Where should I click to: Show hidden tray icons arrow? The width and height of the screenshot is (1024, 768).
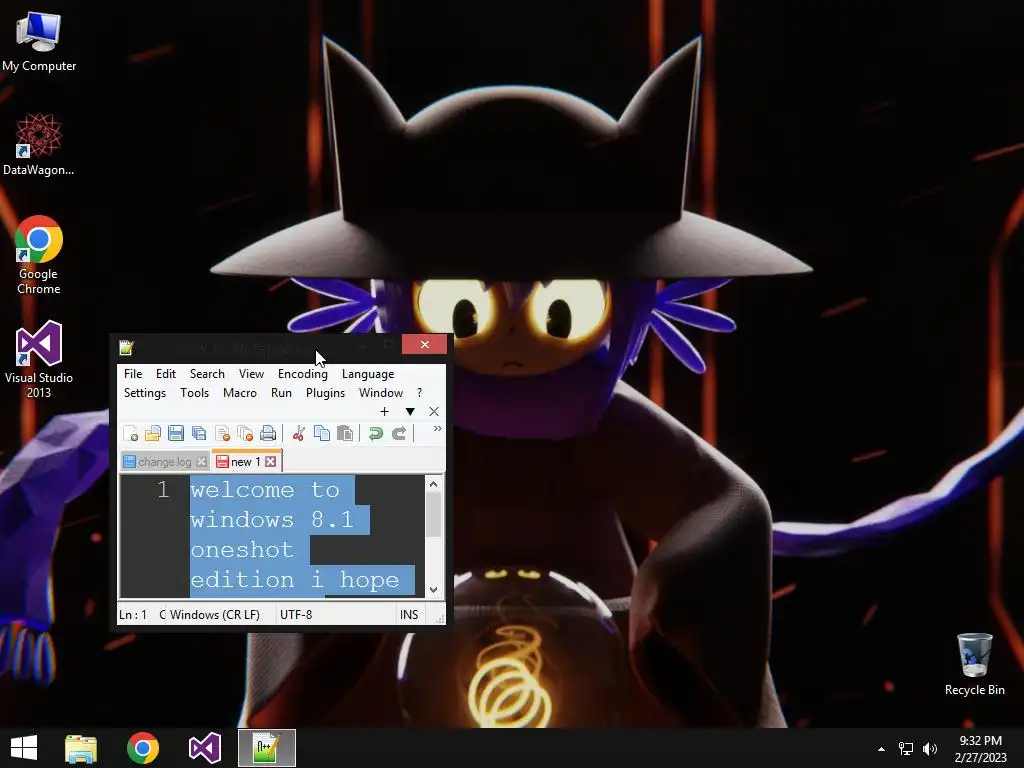881,749
